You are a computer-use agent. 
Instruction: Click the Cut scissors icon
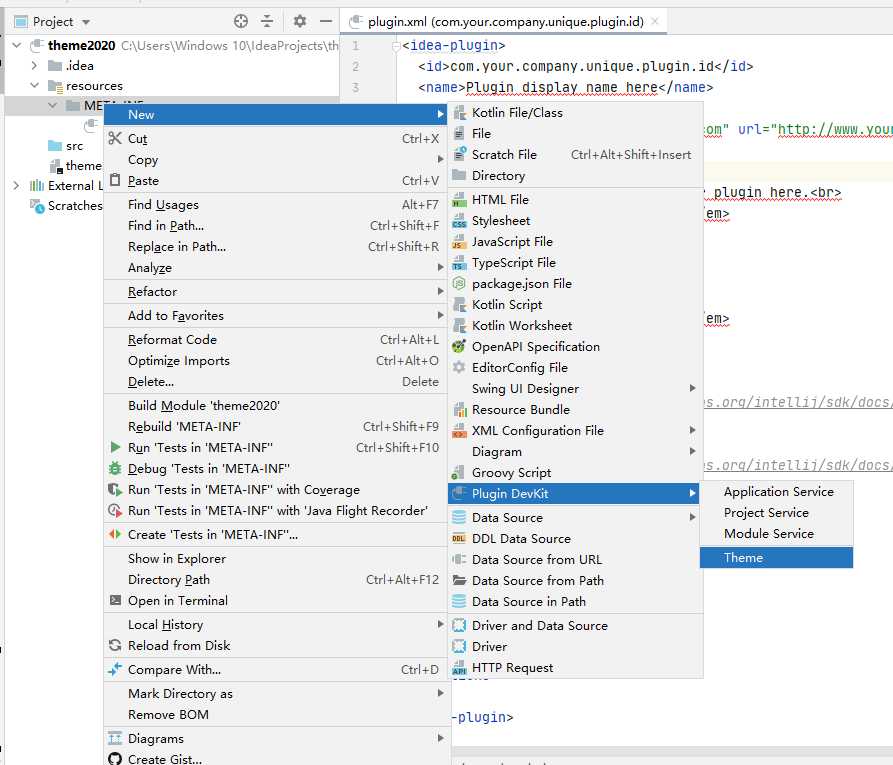(115, 138)
